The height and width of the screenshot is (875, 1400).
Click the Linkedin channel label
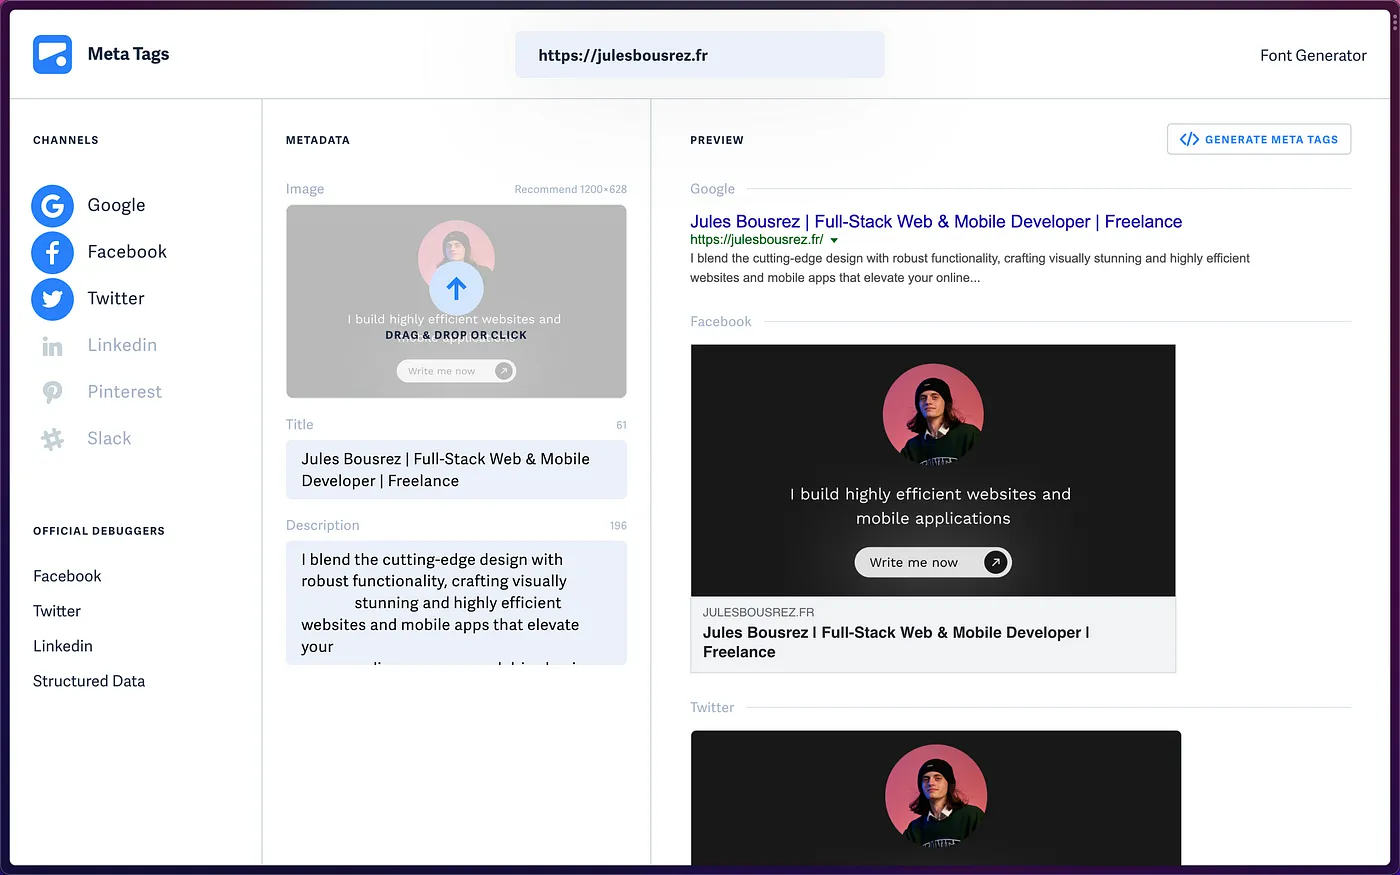coord(122,345)
